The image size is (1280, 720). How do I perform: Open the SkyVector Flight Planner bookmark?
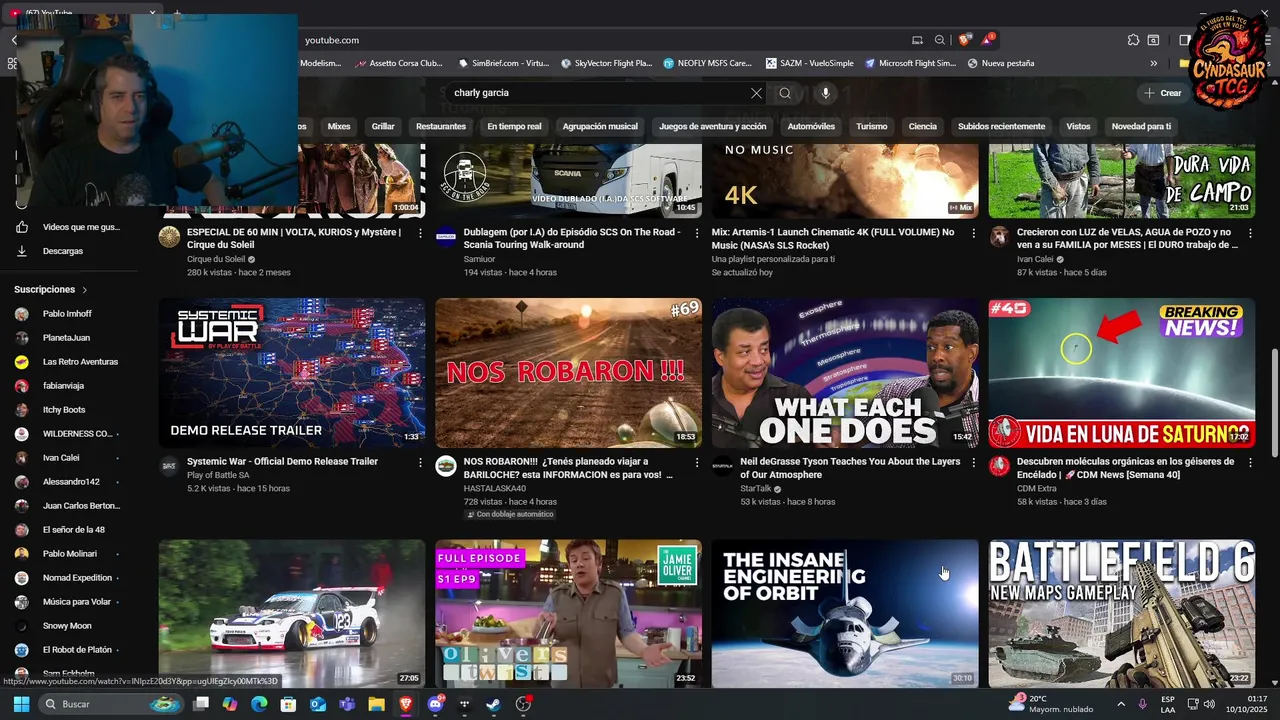coord(607,63)
